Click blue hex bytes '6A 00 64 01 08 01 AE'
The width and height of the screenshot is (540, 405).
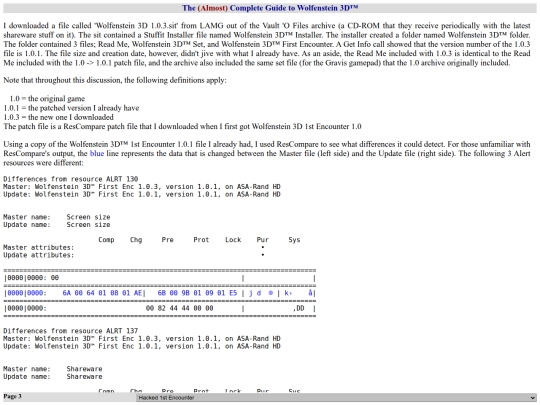click(102, 293)
